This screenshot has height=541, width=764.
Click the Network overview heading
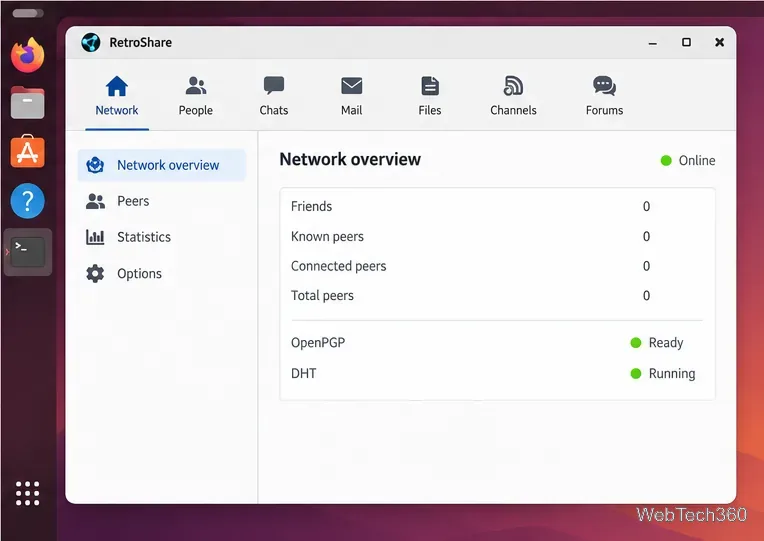[x=350, y=159]
